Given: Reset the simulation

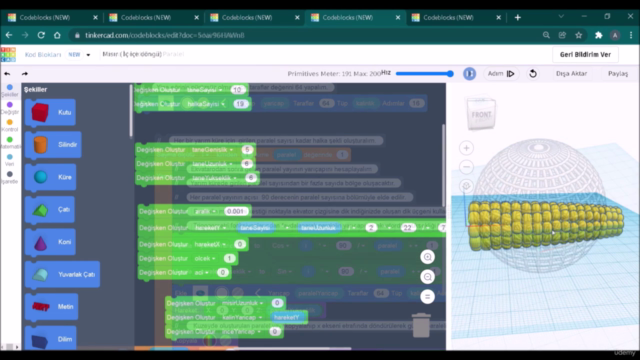Looking at the screenshot, I should (x=533, y=73).
